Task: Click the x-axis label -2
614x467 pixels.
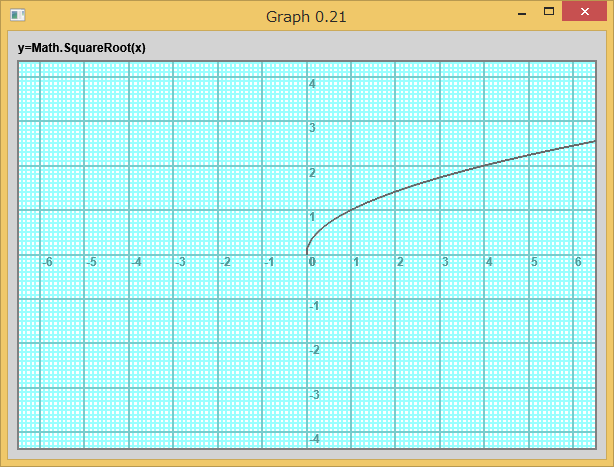Action: coord(225,262)
